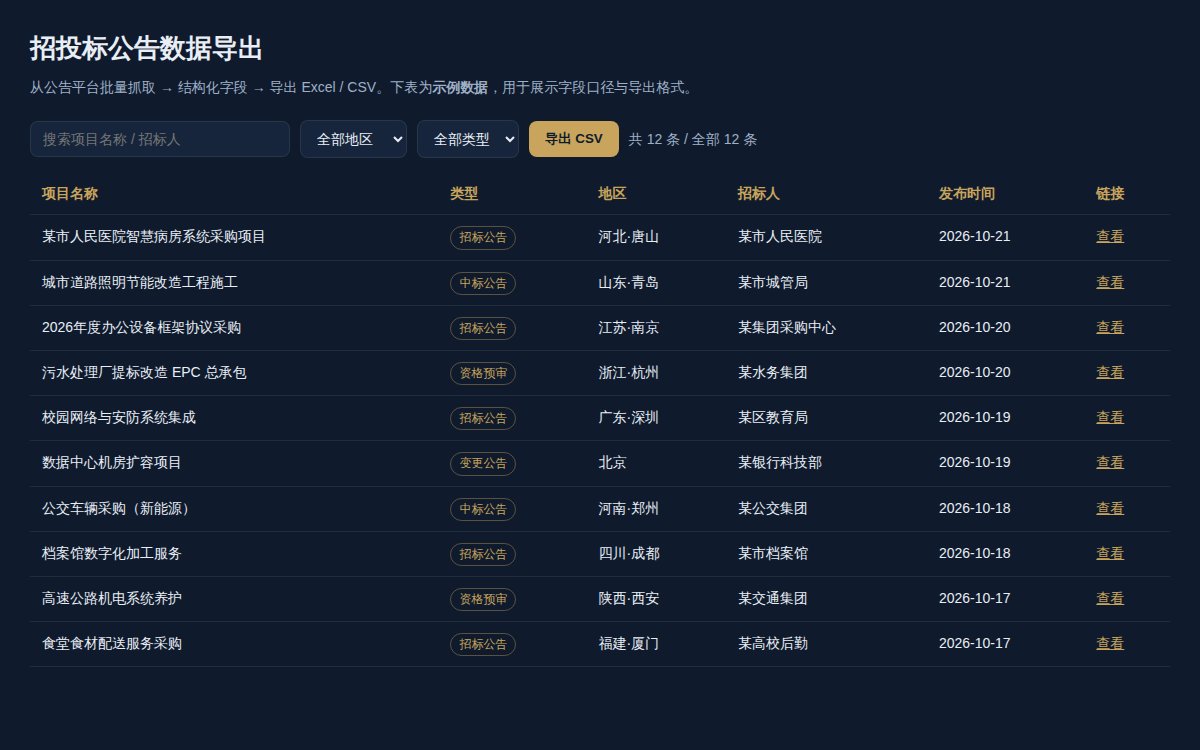The width and height of the screenshot is (1200, 750).
Task: Click the 2026-10-18 date in 某市档案馆 row
Action: 975,554
